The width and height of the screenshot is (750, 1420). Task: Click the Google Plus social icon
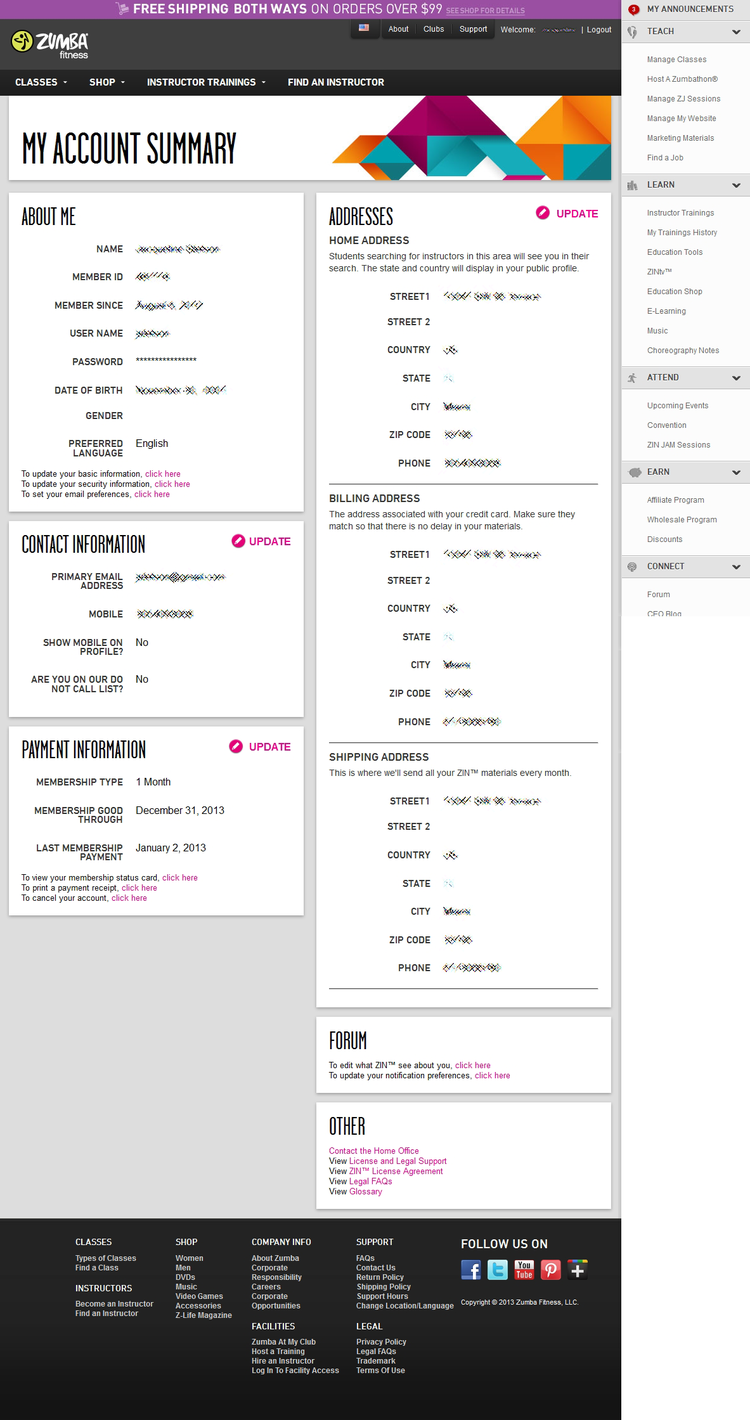578,1269
